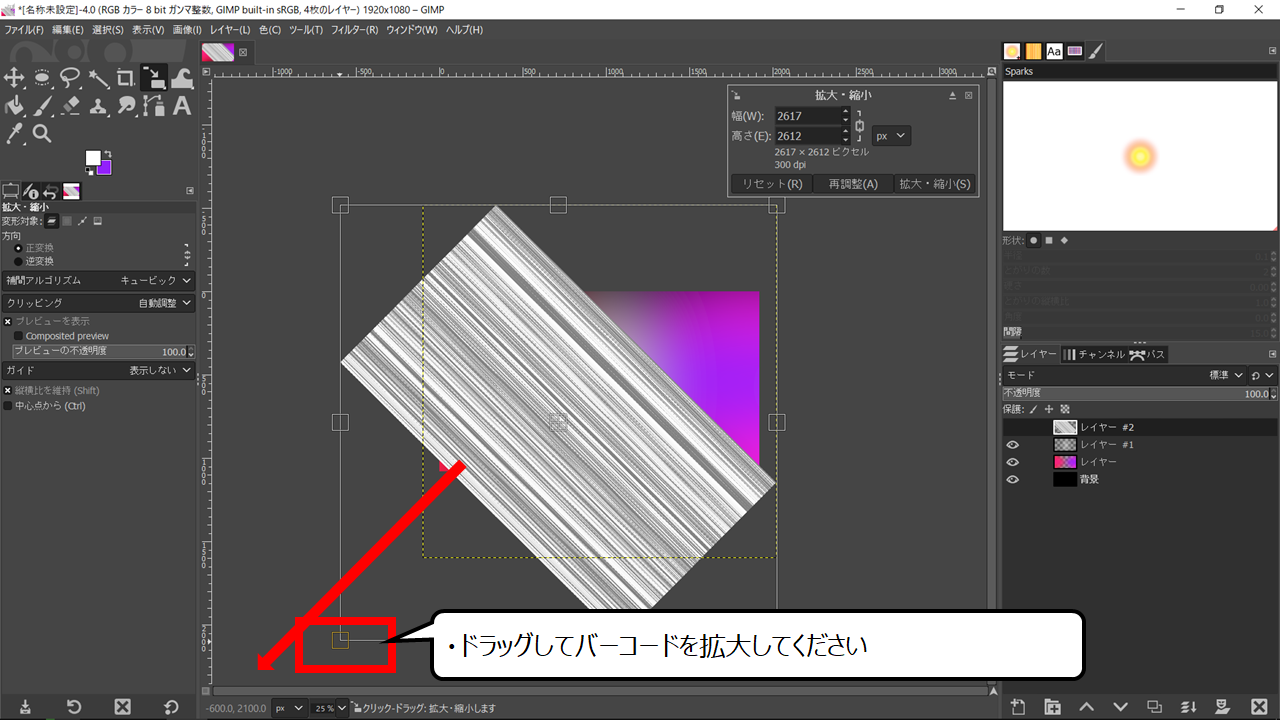
Task: Toggle 縦横比を維持 (Shift) checkbox
Action: [x=8, y=391]
